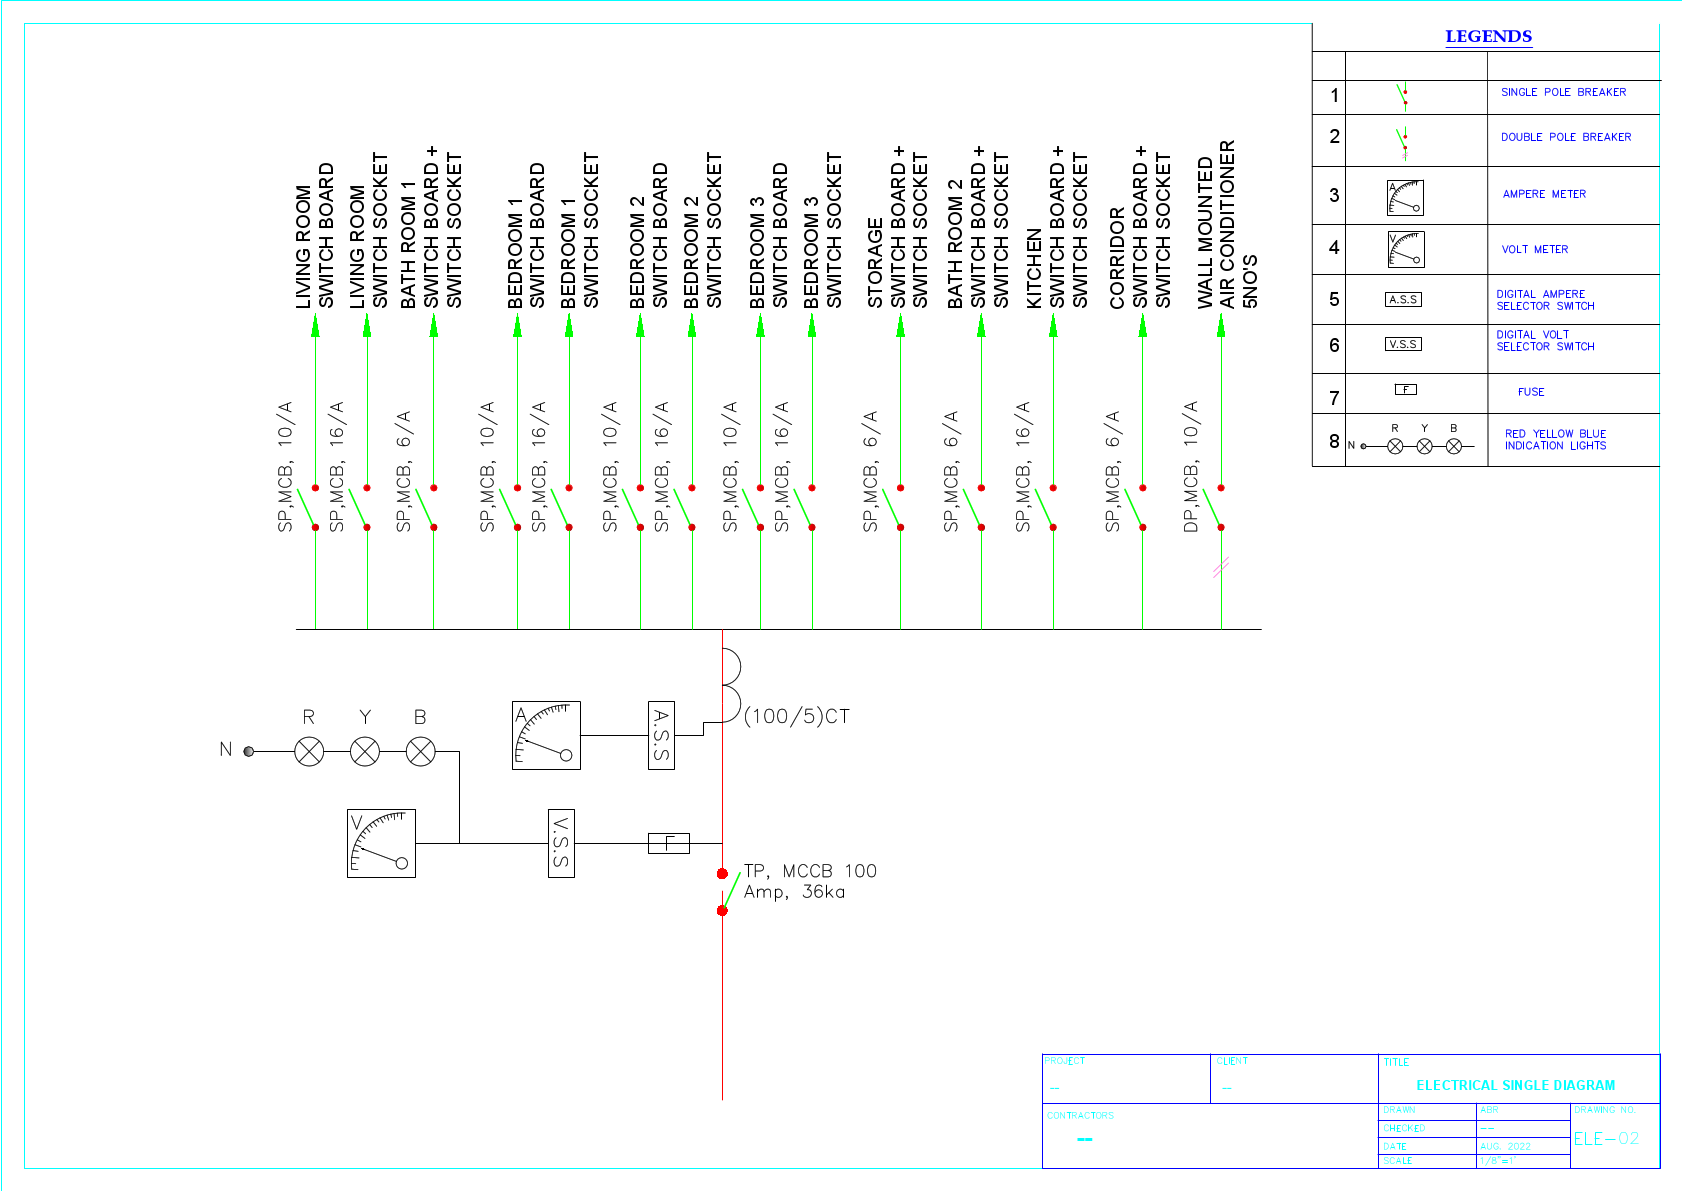This screenshot has width=1684, height=1191.
Task: Click the A.S.S digital ampere selector symbol
Action: (1403, 298)
